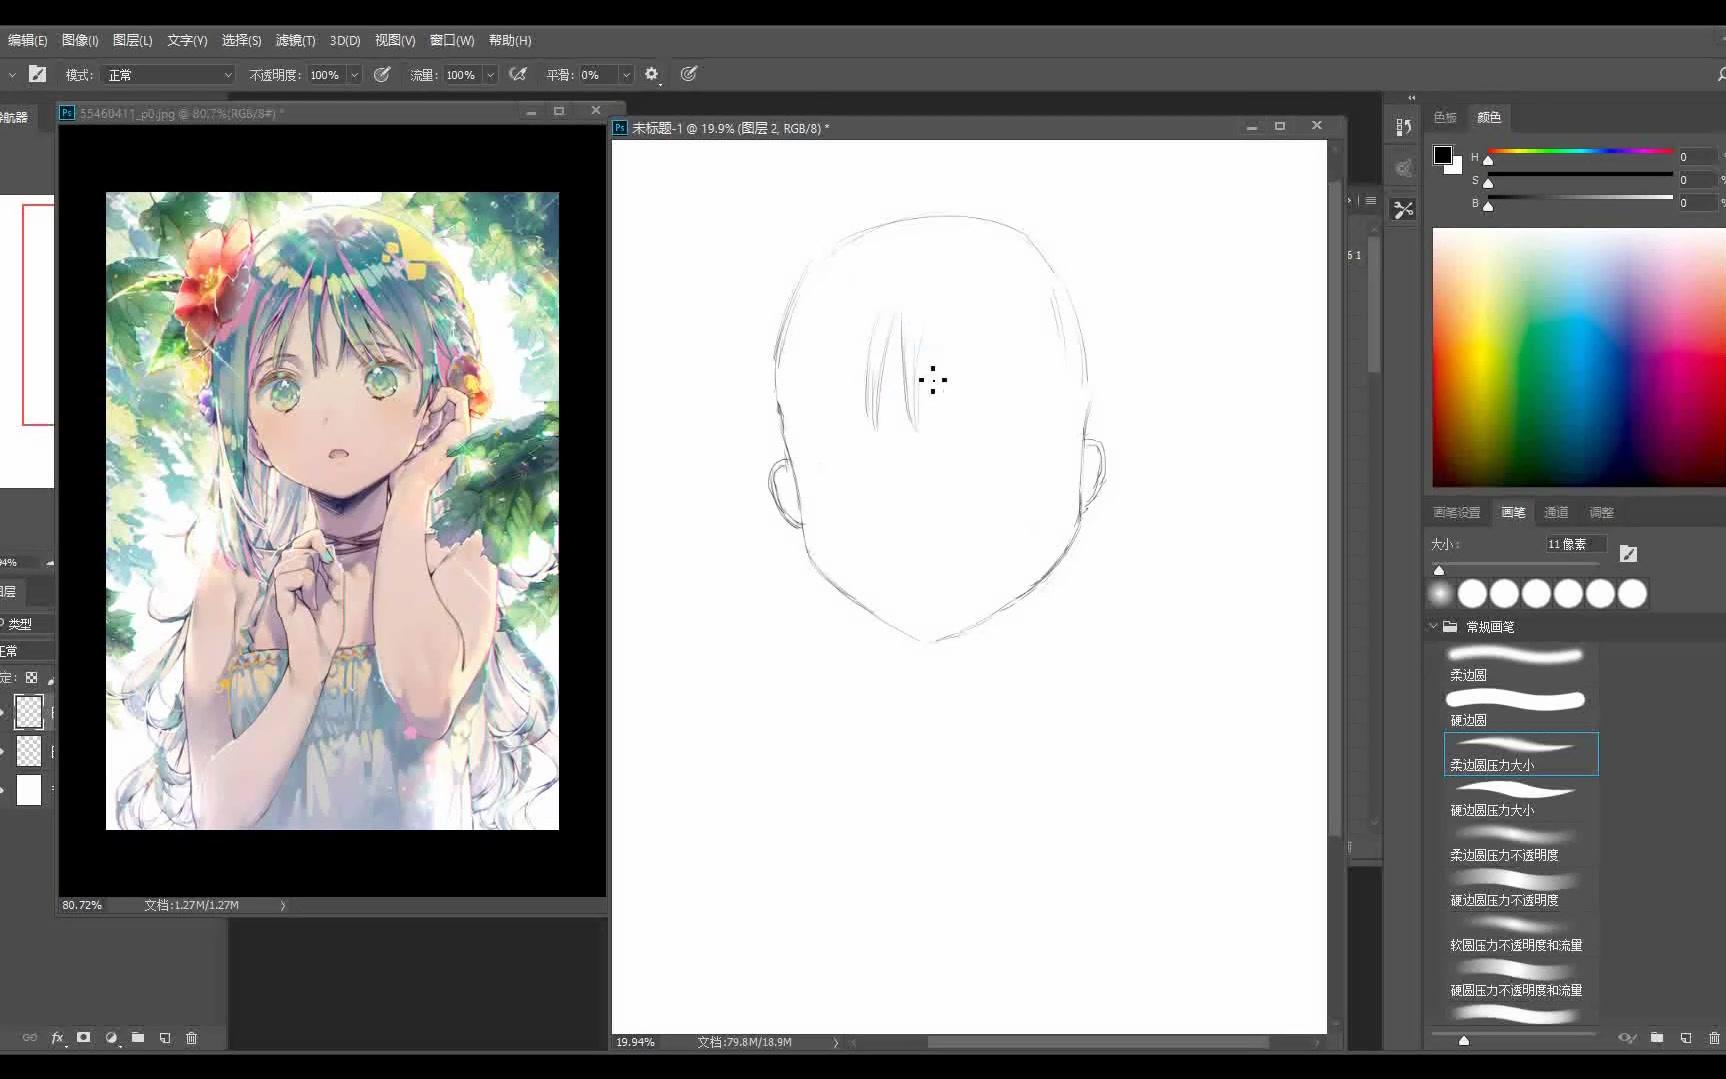Toggle pressure for opacity icon beside 不透明度
Image resolution: width=1726 pixels, height=1079 pixels.
(382, 74)
